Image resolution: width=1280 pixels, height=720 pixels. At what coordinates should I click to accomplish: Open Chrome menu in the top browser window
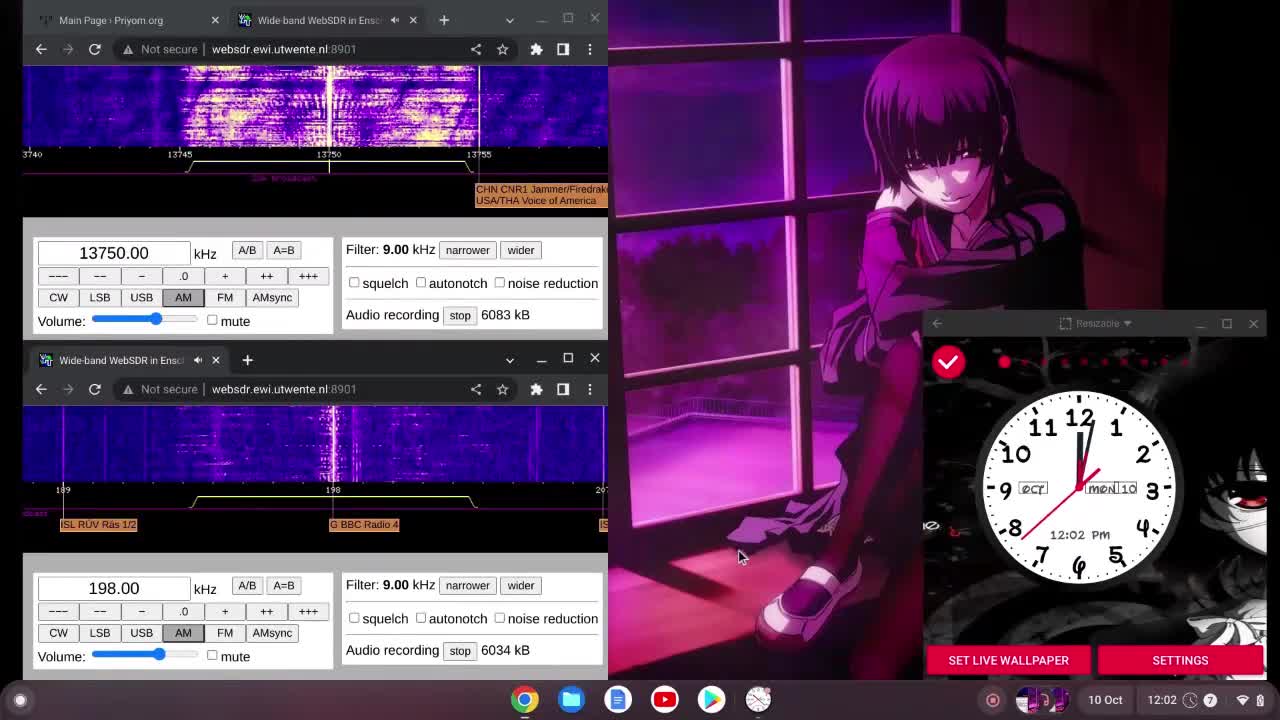(x=590, y=49)
